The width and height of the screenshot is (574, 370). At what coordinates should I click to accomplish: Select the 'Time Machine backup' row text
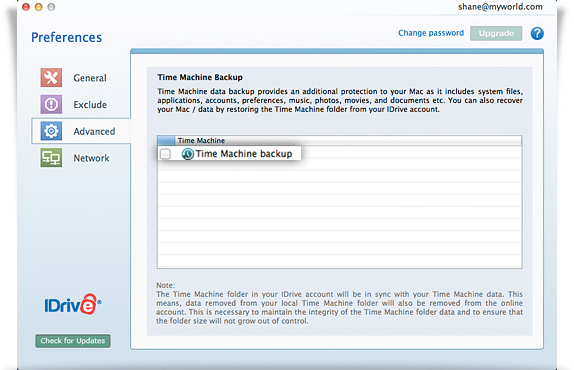click(x=244, y=154)
